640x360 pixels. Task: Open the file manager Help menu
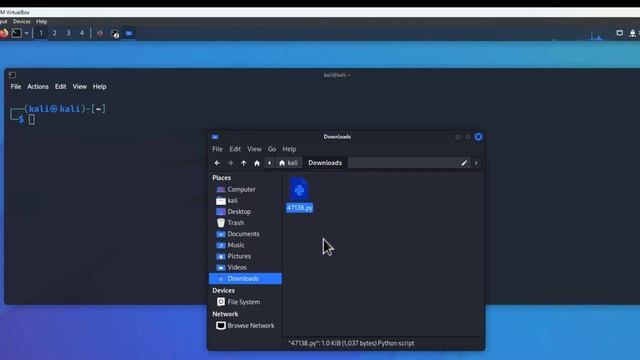tap(289, 149)
